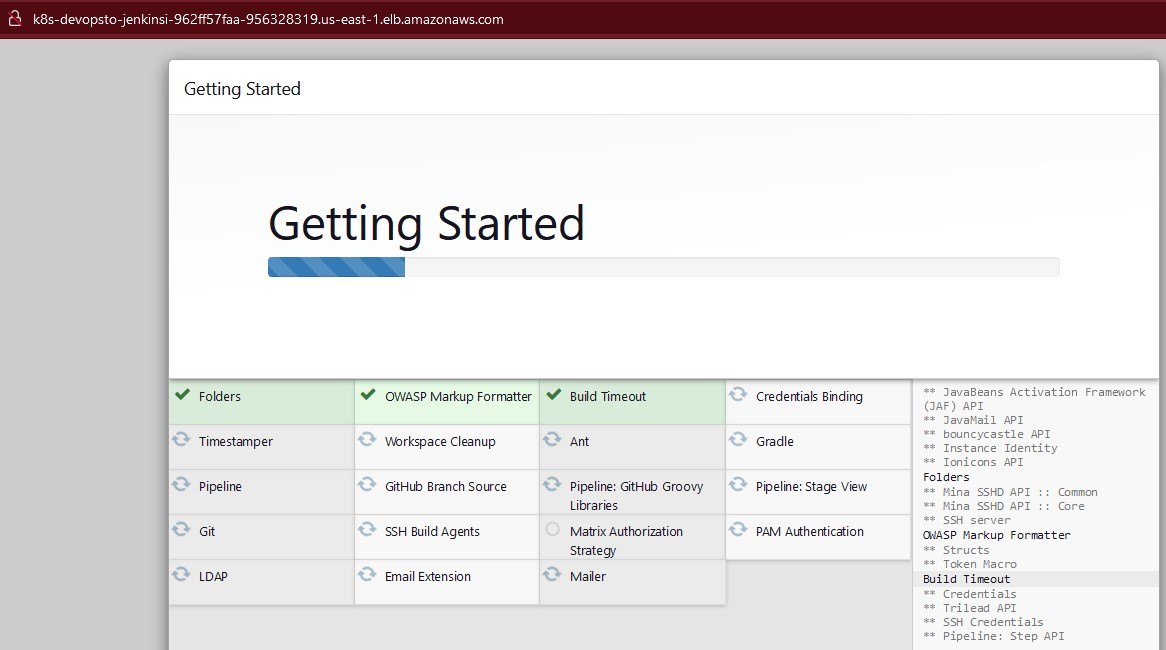This screenshot has width=1166, height=650.
Task: Click the Gradle plugin name
Action: point(774,442)
